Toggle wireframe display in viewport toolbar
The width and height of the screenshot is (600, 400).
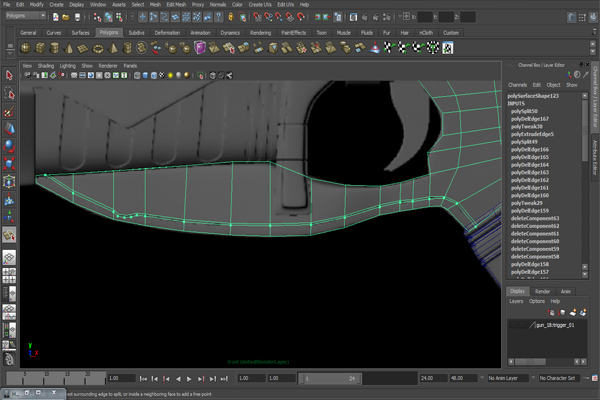pyautogui.click(x=137, y=75)
